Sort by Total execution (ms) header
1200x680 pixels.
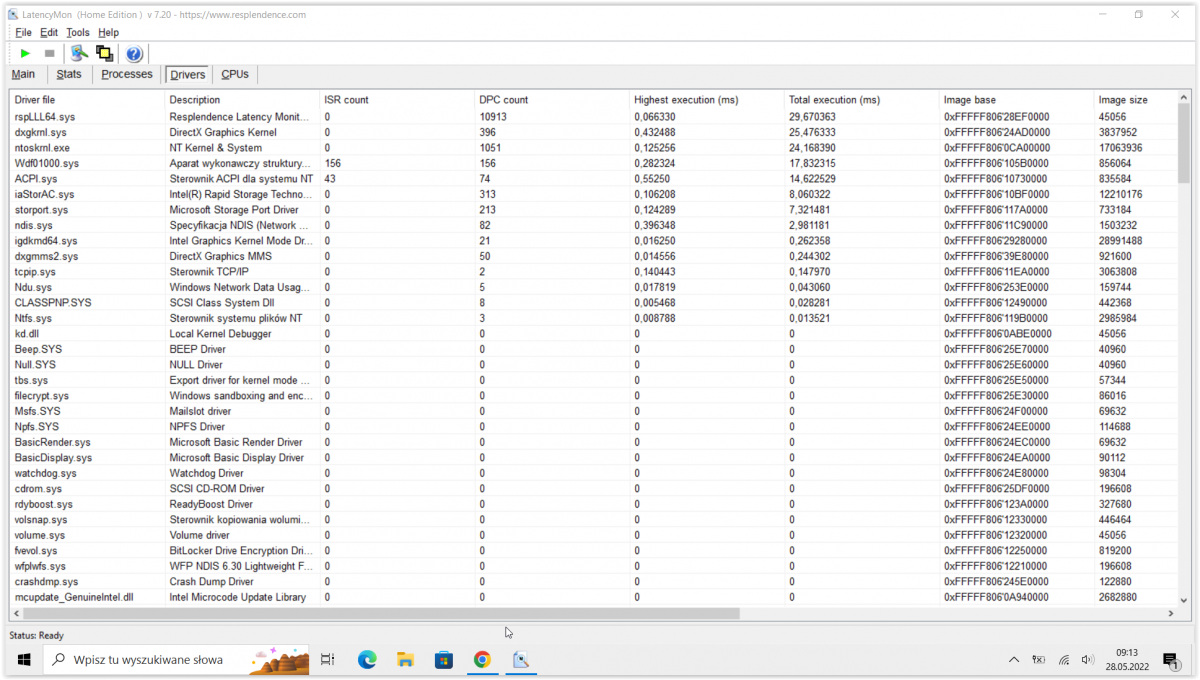[x=862, y=100]
